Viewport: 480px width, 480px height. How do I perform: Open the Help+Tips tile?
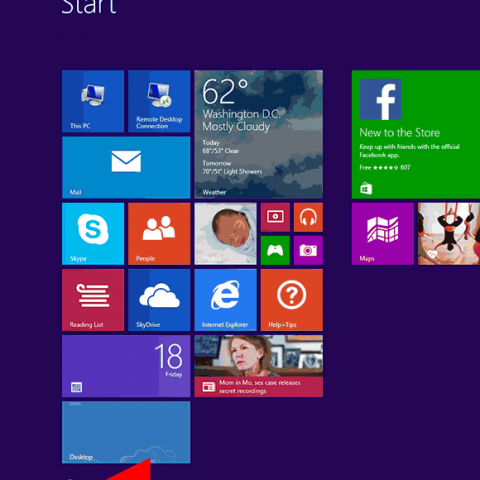(292, 300)
